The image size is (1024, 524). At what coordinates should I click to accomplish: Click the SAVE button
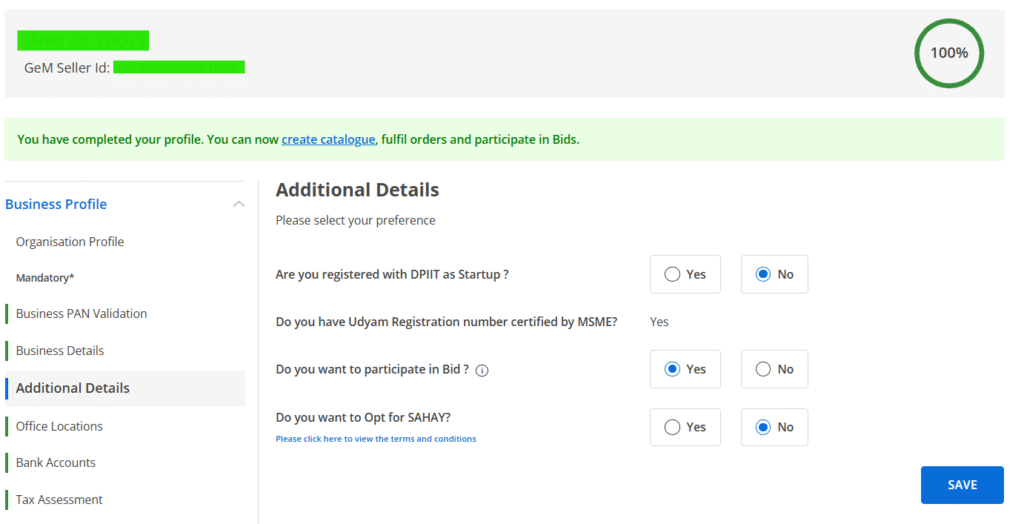pyautogui.click(x=961, y=485)
